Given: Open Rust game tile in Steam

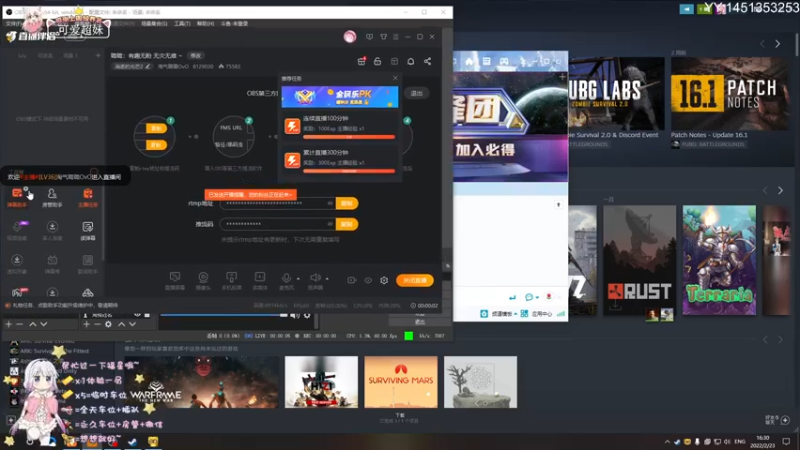Looking at the screenshot, I should (639, 260).
